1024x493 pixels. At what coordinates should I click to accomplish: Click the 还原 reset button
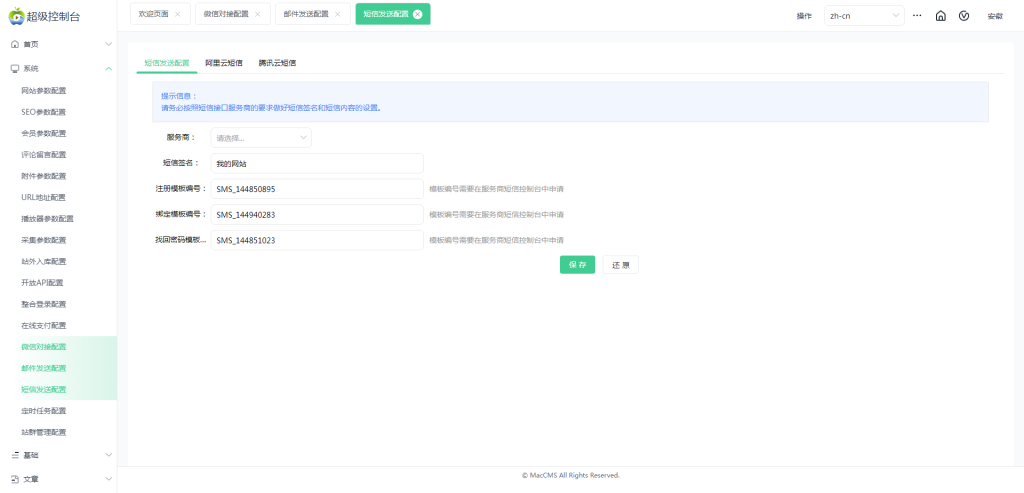pyautogui.click(x=620, y=265)
